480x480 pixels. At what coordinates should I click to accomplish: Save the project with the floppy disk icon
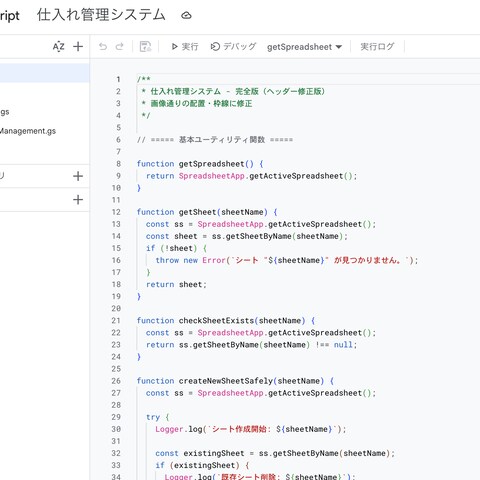click(x=145, y=46)
